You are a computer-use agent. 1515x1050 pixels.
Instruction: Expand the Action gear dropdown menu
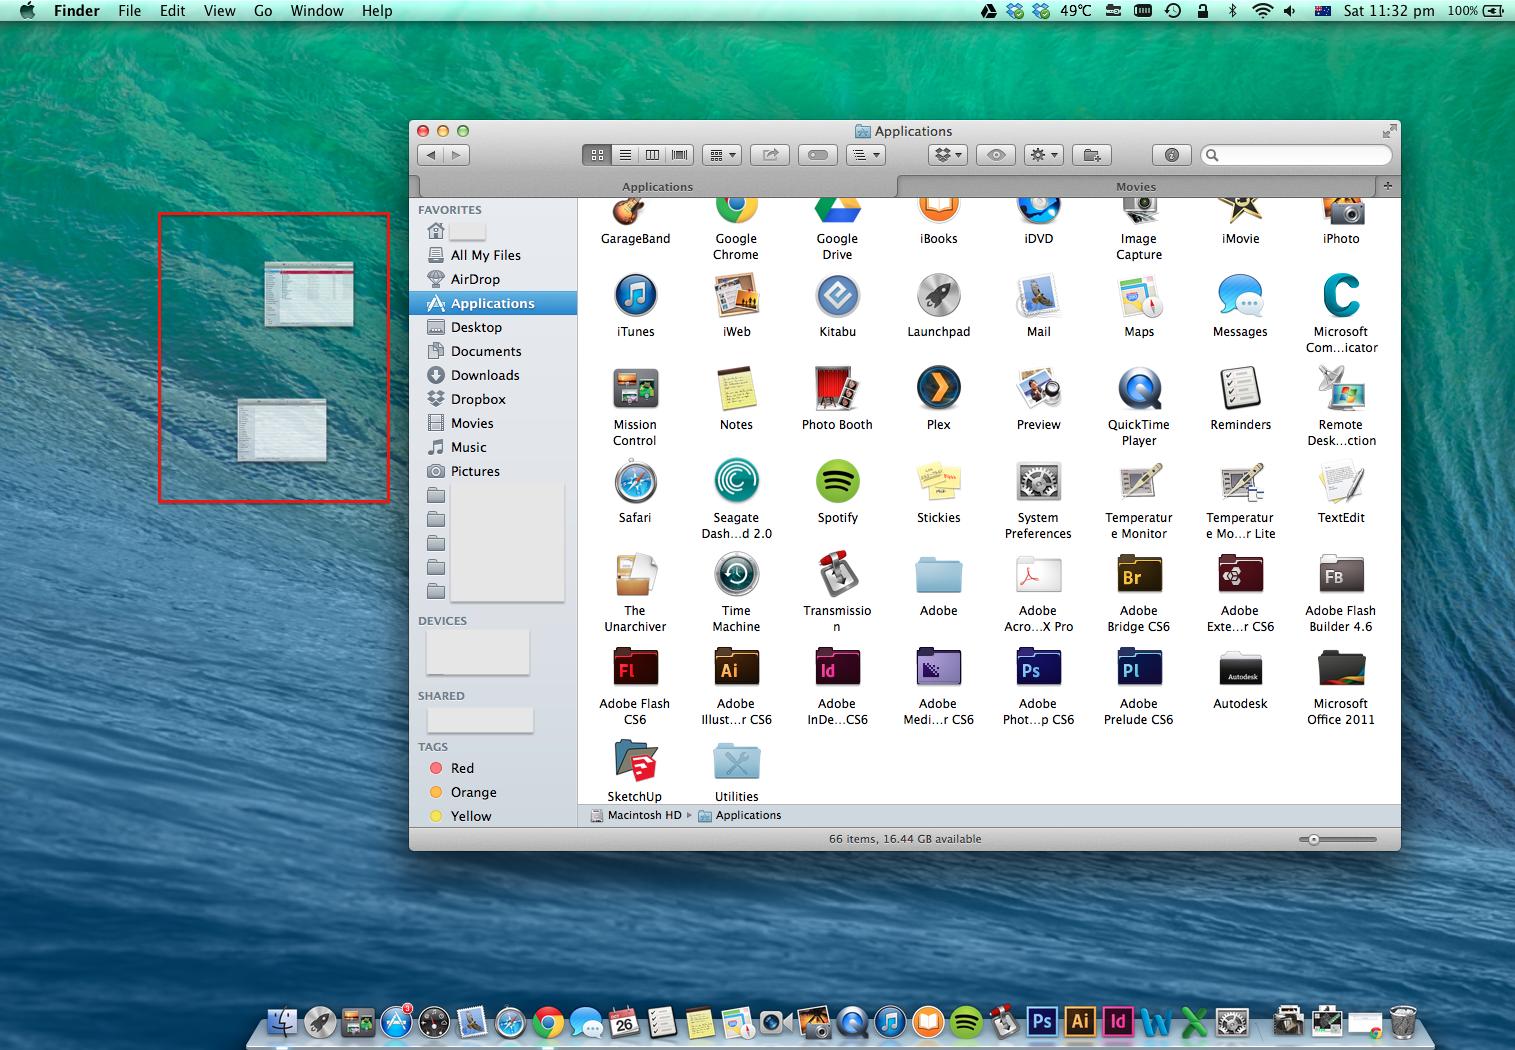[1044, 155]
